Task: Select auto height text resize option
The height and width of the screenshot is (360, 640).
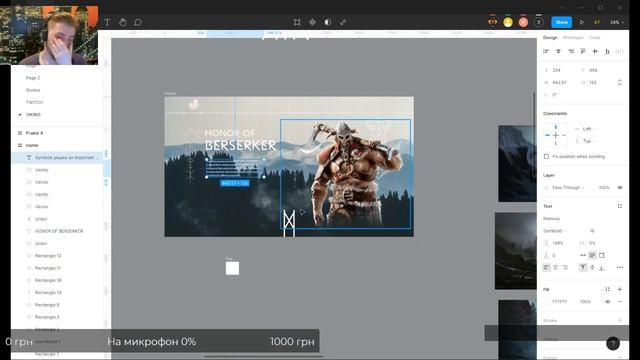Action: coord(592,256)
